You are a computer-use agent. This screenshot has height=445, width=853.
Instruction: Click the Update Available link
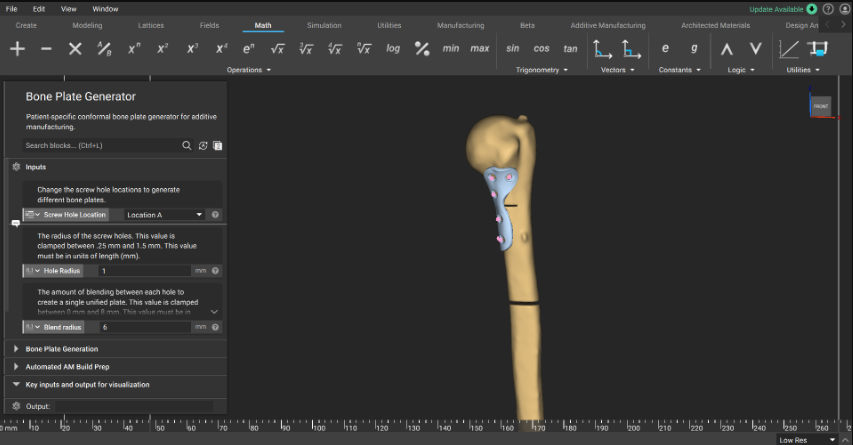pyautogui.click(x=776, y=9)
